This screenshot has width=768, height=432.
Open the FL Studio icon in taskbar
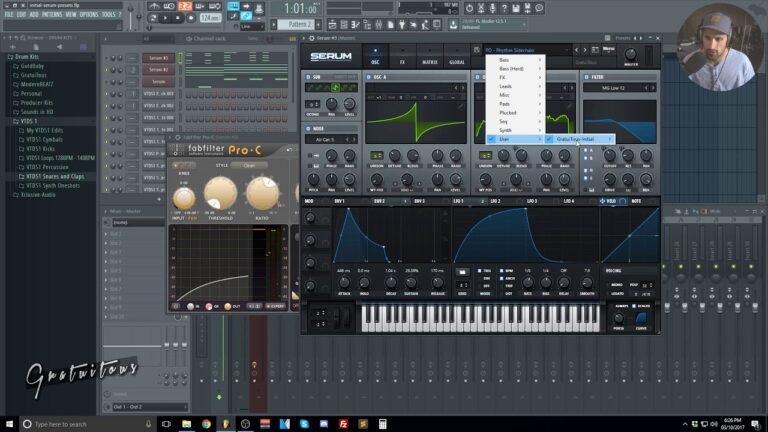226,424
